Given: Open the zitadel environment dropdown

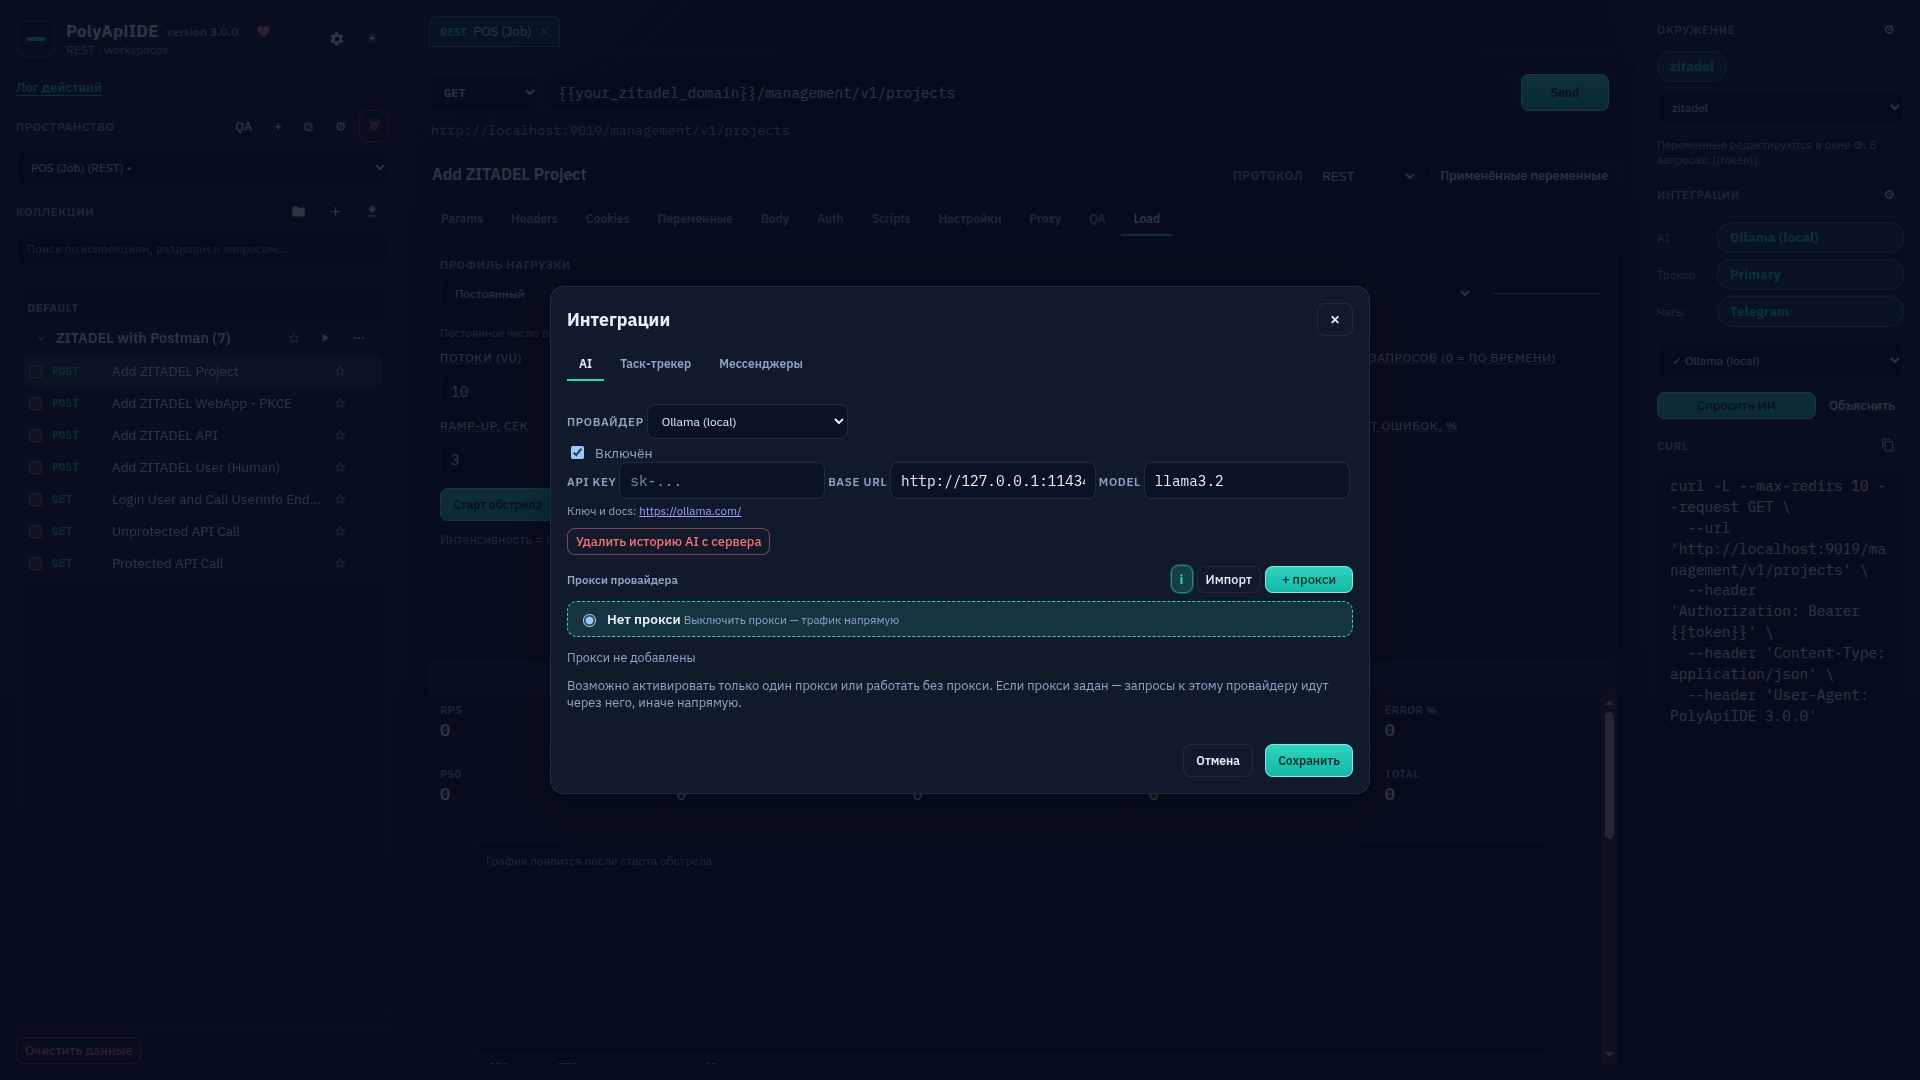Looking at the screenshot, I should [1780, 108].
